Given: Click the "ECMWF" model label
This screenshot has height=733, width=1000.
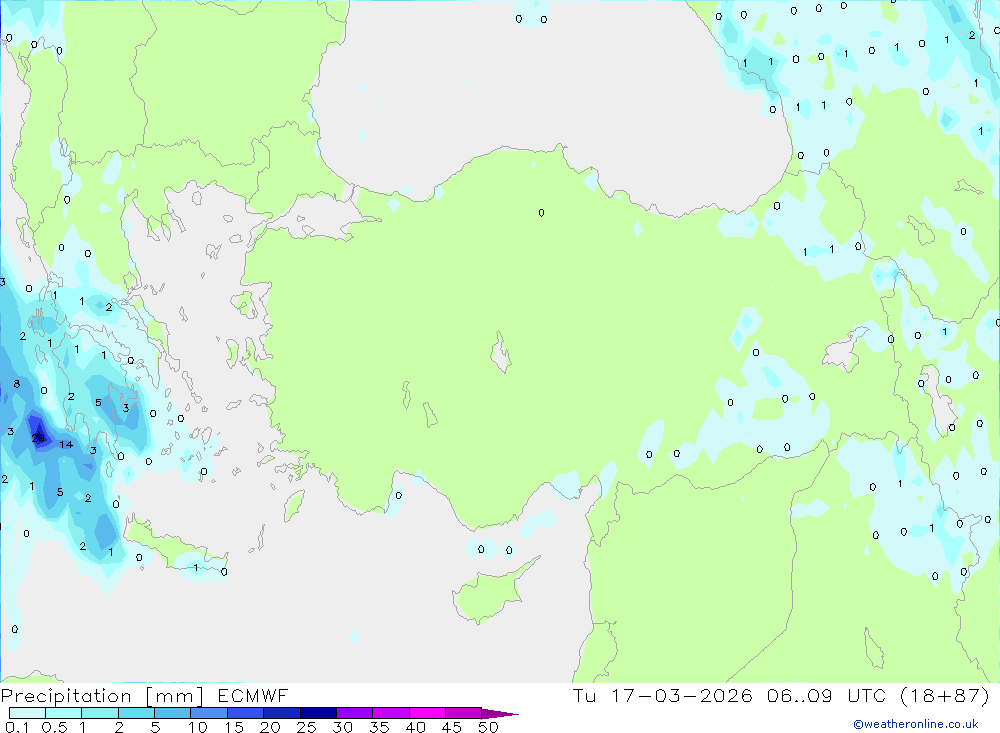Looking at the screenshot, I should 253,695.
